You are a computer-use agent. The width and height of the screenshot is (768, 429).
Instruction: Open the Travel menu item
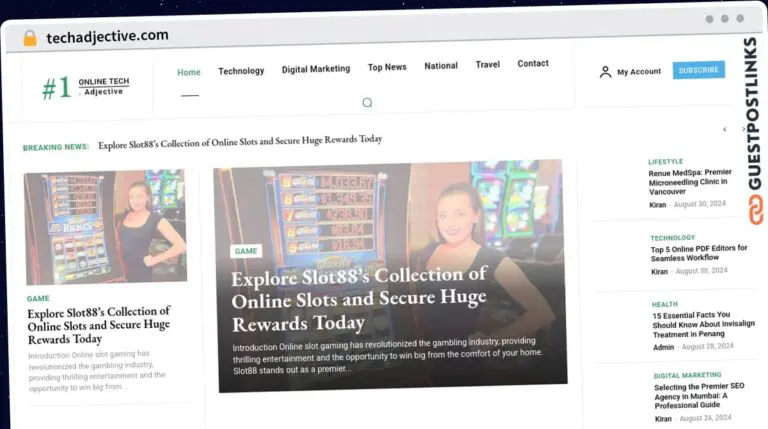tap(487, 65)
